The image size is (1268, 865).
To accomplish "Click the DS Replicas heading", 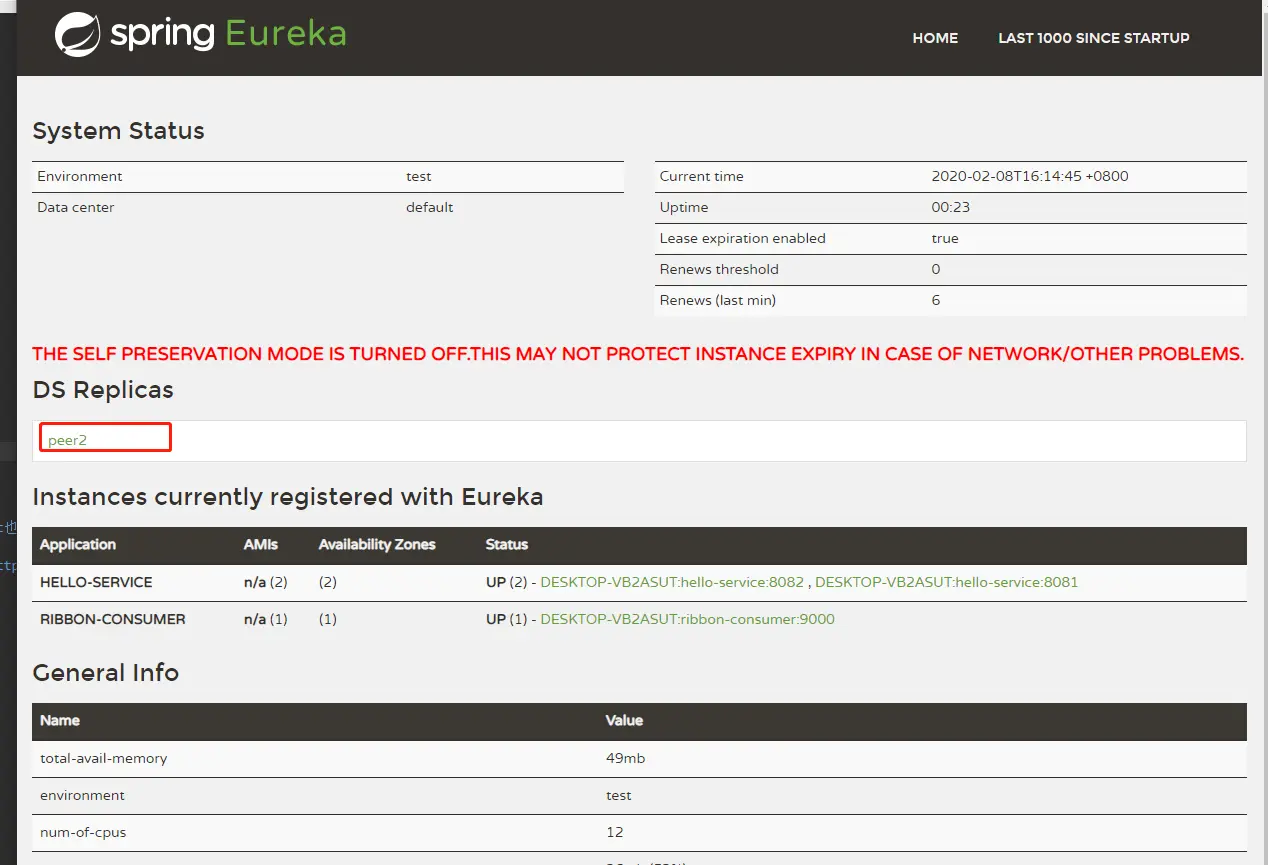I will (103, 390).
